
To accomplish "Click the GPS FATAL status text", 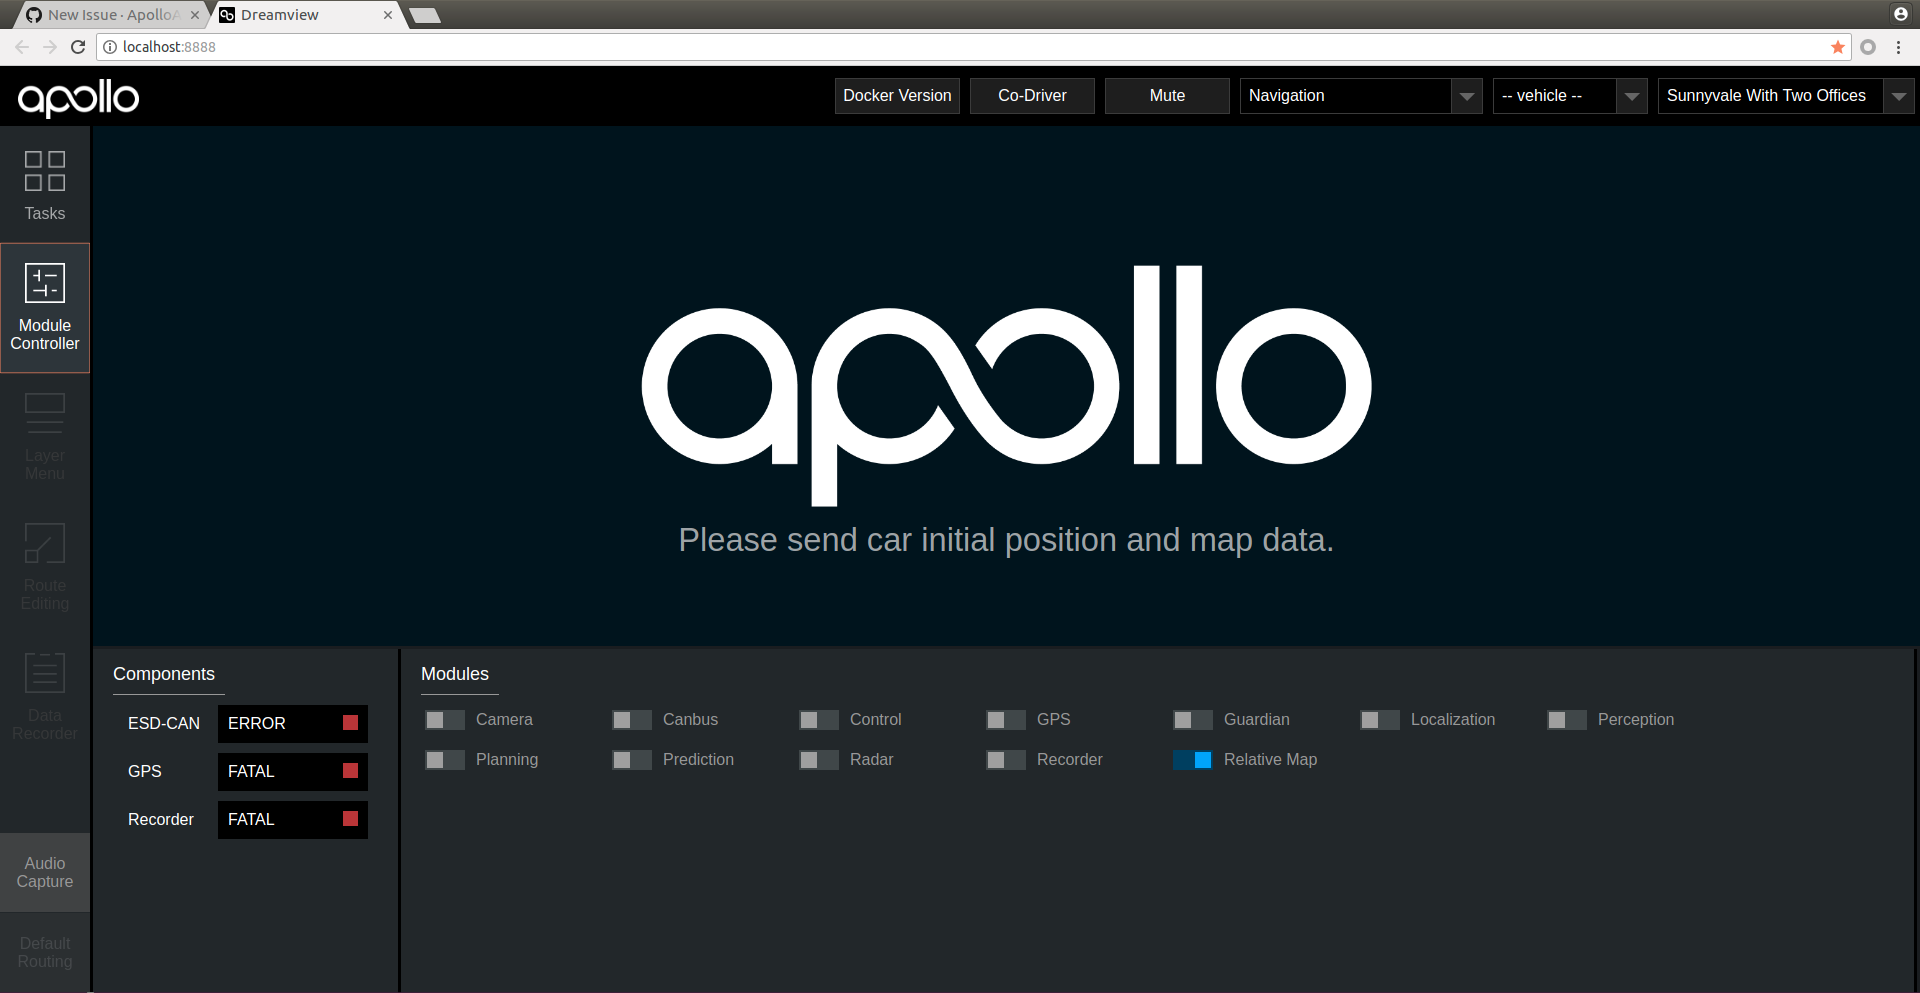I will coord(251,771).
